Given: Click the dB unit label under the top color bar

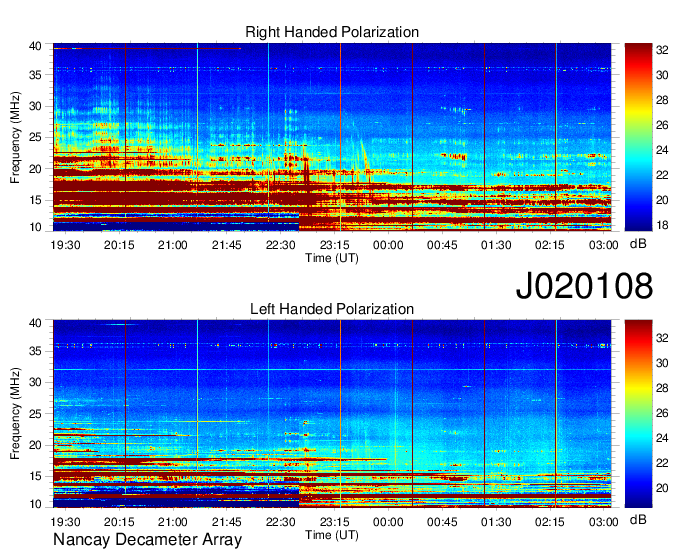Looking at the screenshot, I should tap(638, 244).
